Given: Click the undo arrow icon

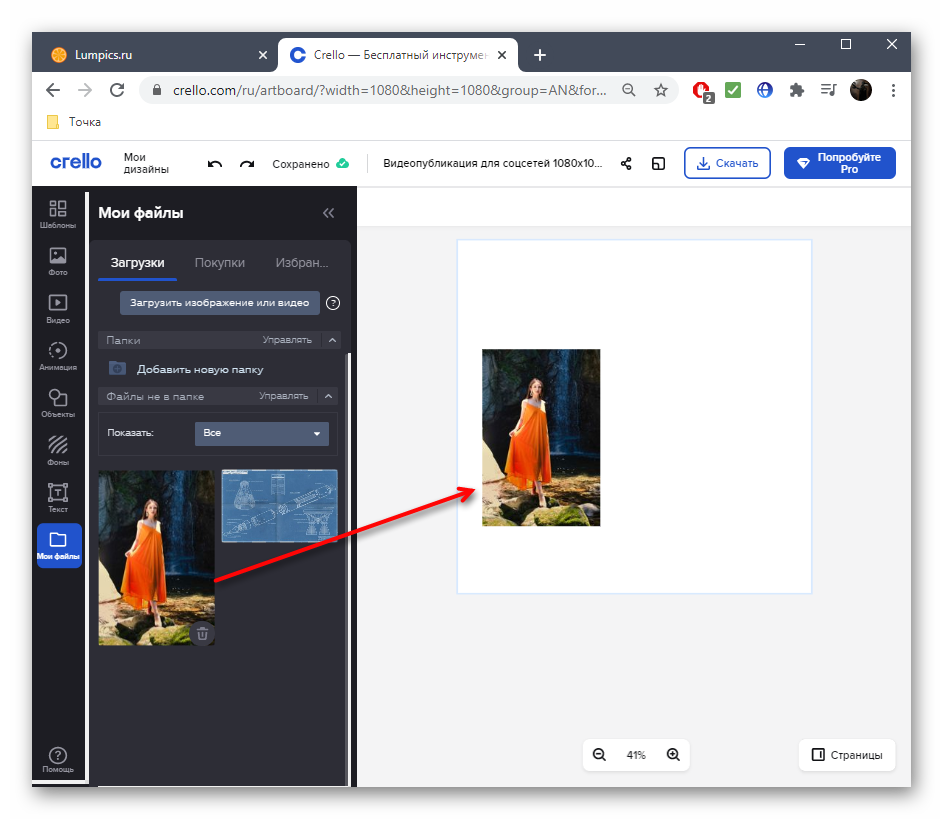Looking at the screenshot, I should (x=215, y=164).
